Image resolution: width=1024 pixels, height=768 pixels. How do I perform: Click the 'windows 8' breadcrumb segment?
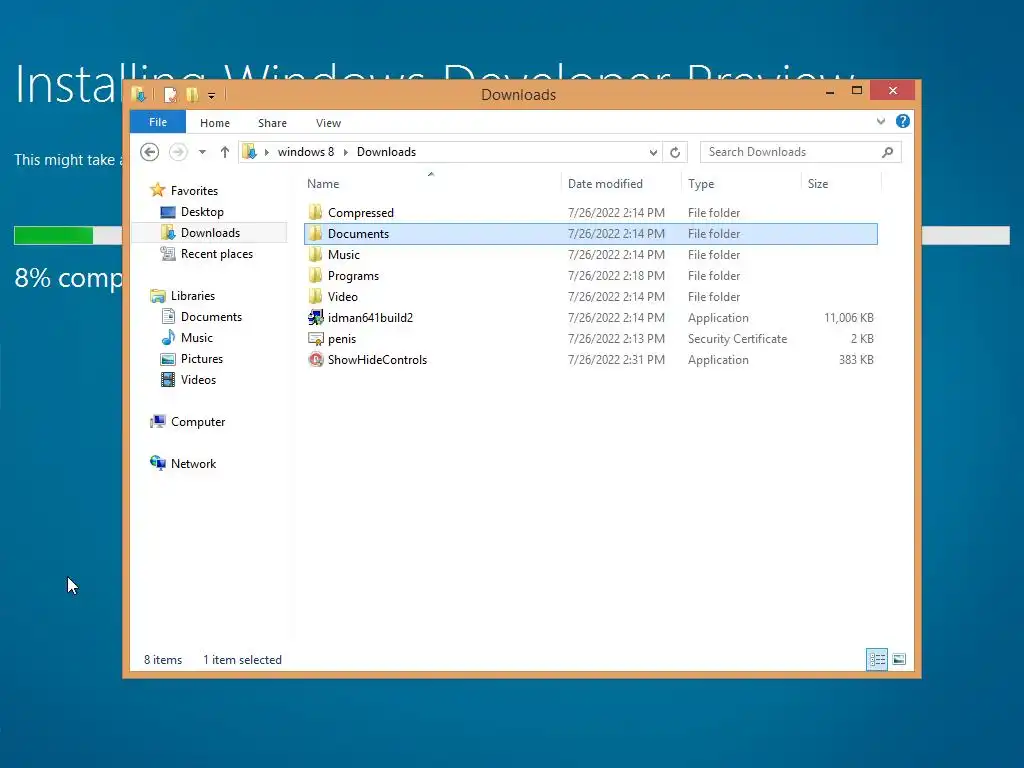pos(306,152)
